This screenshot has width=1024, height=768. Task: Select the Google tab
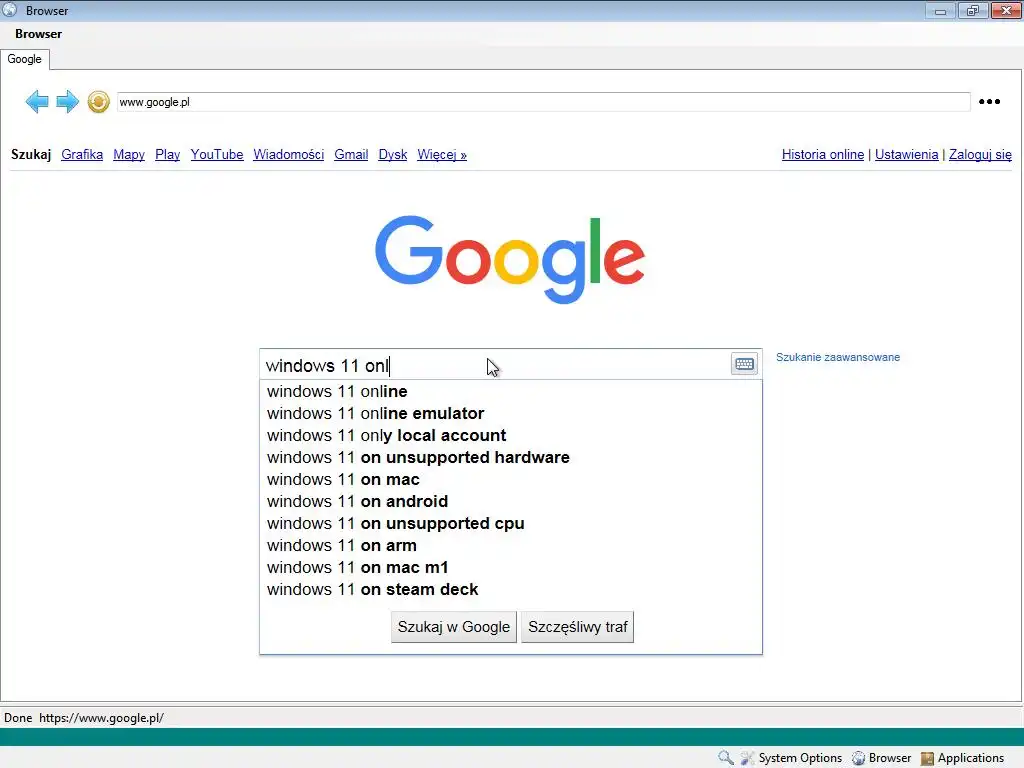pos(25,59)
